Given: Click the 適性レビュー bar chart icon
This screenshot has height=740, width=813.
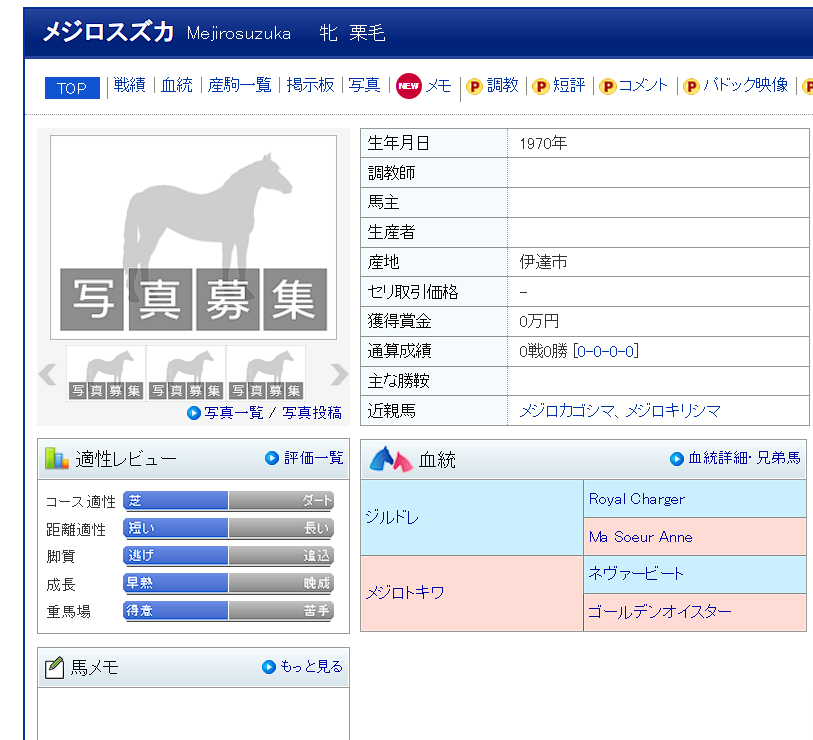Looking at the screenshot, I should coord(56,459).
